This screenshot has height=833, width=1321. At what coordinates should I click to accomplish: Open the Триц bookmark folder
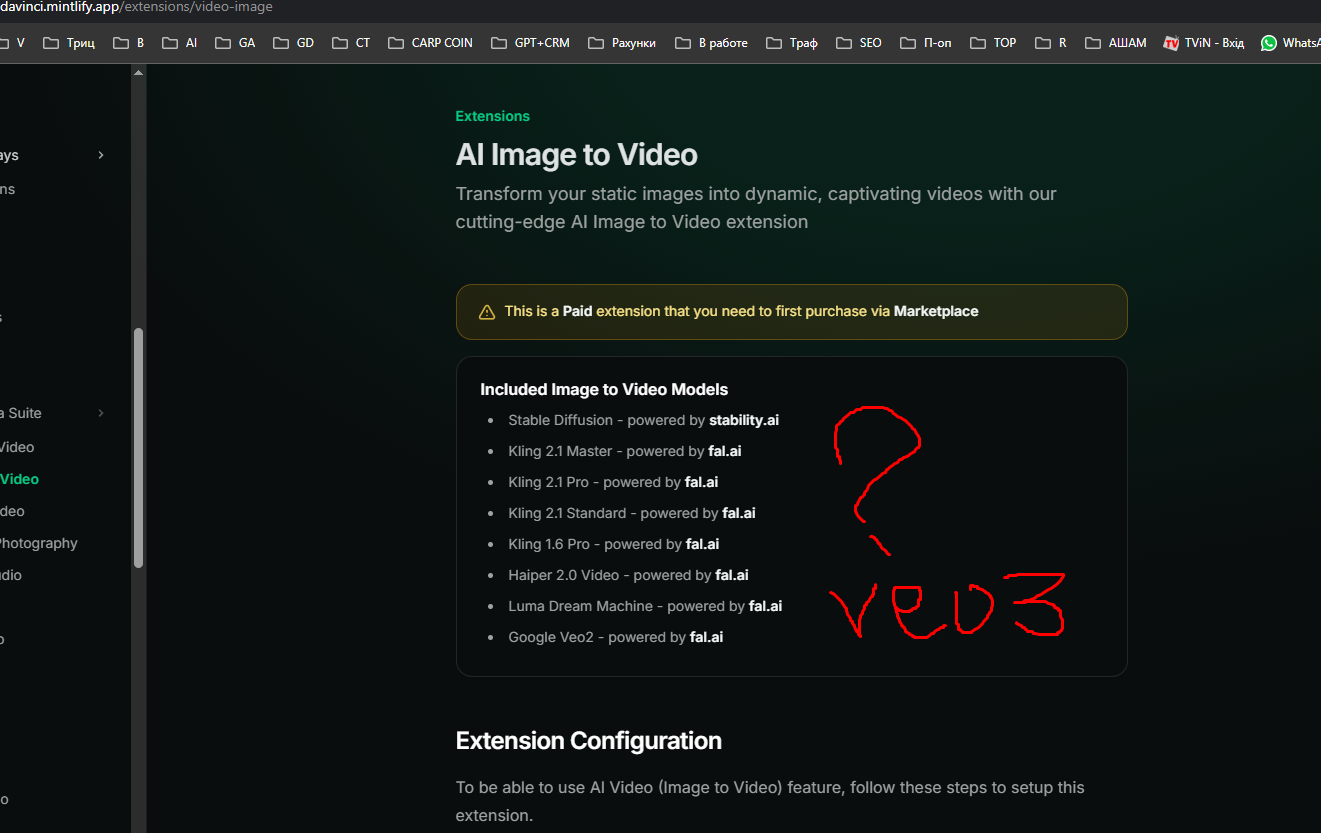click(69, 43)
